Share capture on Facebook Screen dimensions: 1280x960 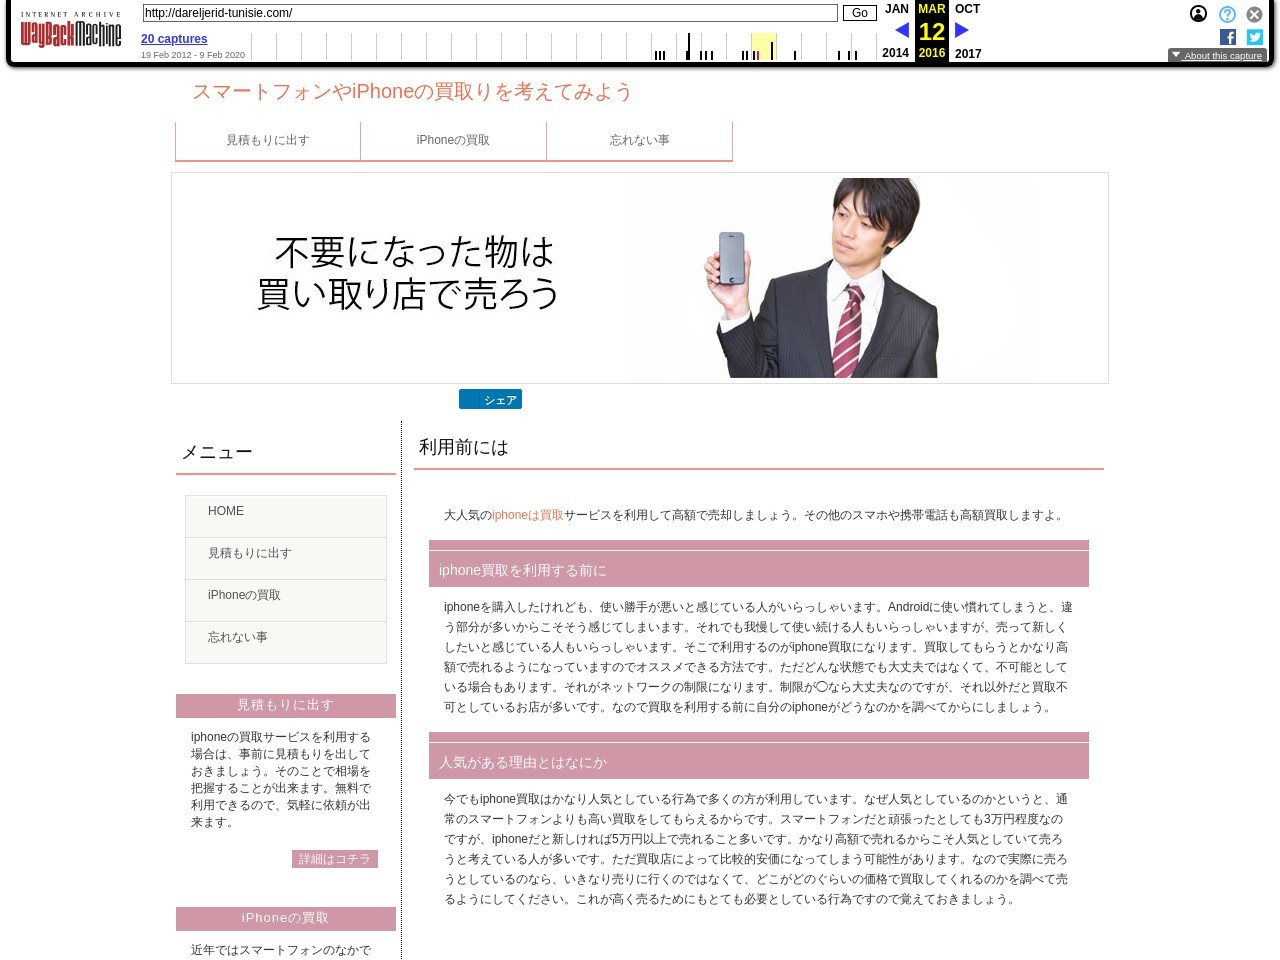pos(1228,37)
